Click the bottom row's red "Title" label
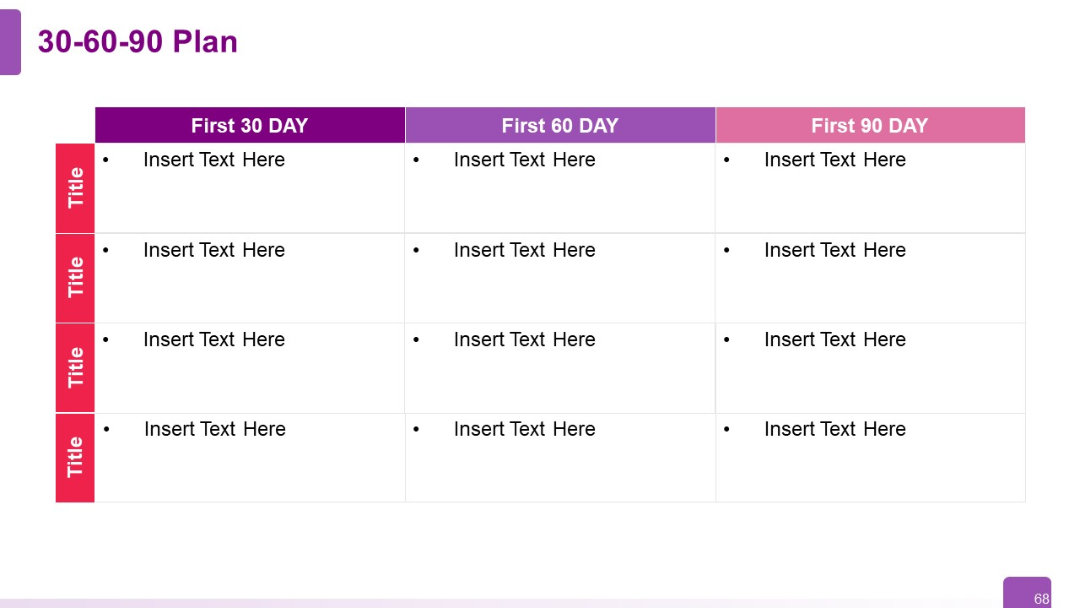The image size is (1080, 608). 75,457
